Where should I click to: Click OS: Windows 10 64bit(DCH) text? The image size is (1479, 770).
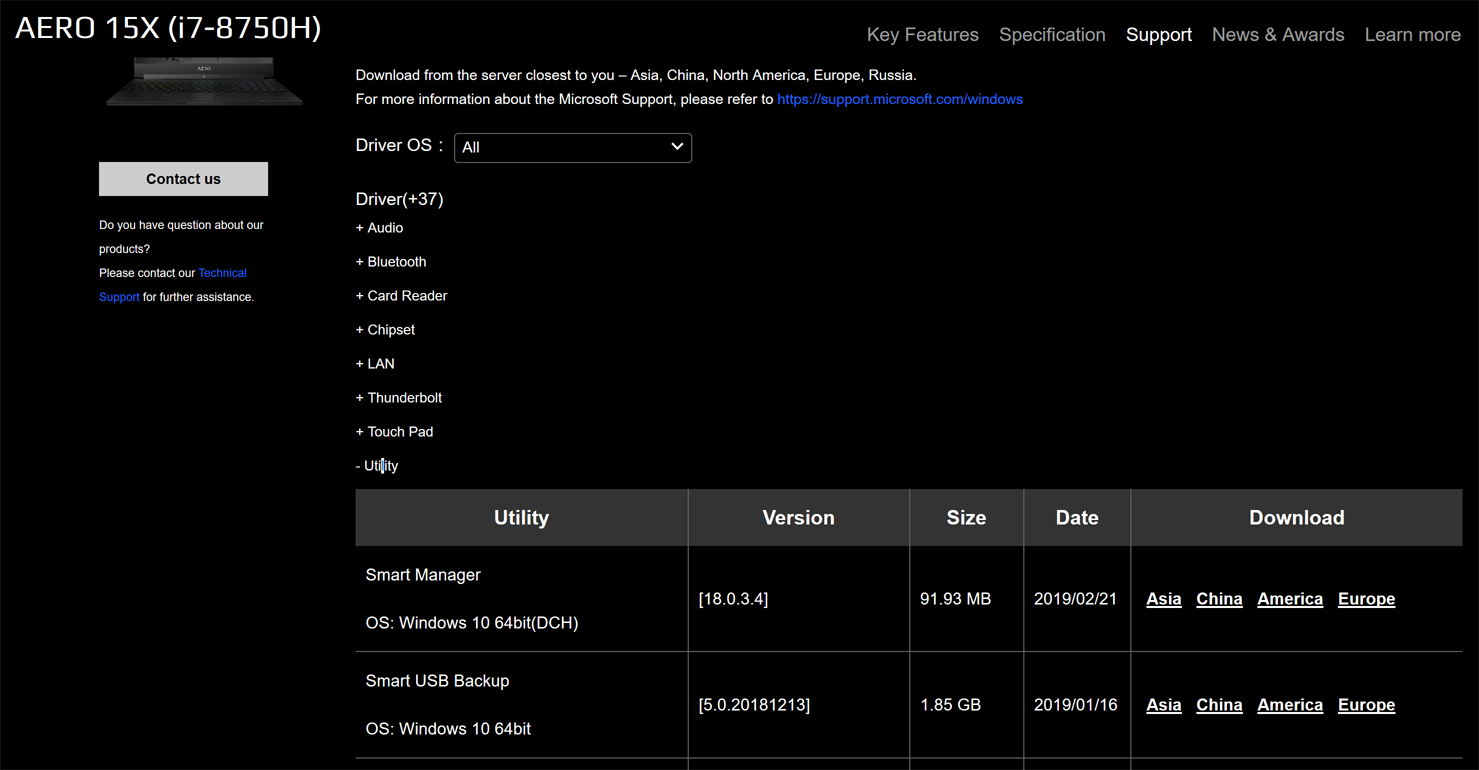tap(472, 623)
